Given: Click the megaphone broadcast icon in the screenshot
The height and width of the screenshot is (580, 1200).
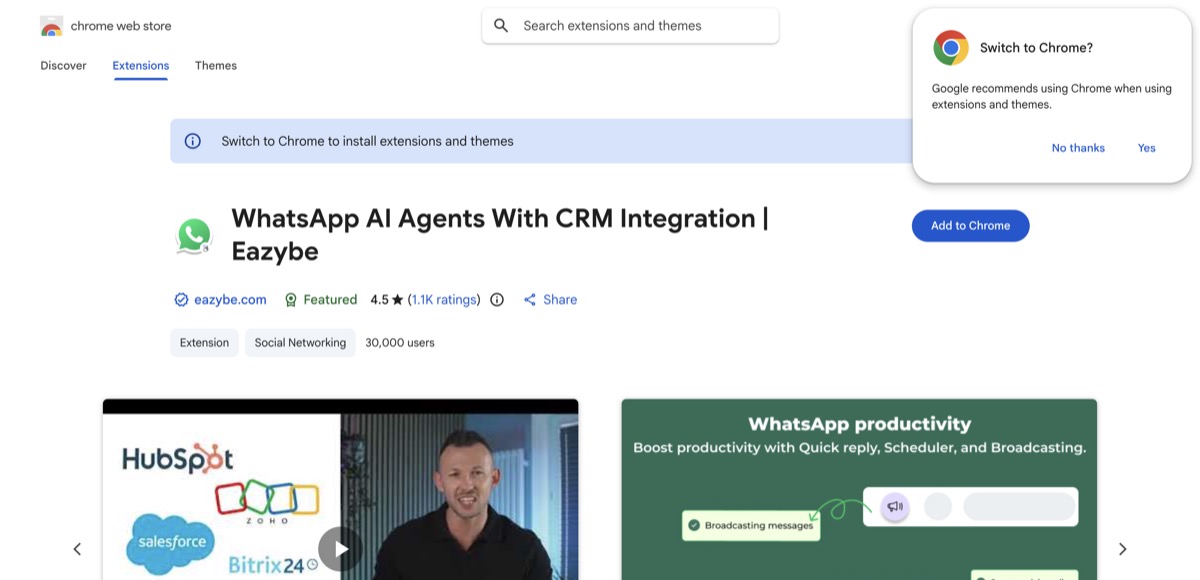Looking at the screenshot, I should click(895, 507).
